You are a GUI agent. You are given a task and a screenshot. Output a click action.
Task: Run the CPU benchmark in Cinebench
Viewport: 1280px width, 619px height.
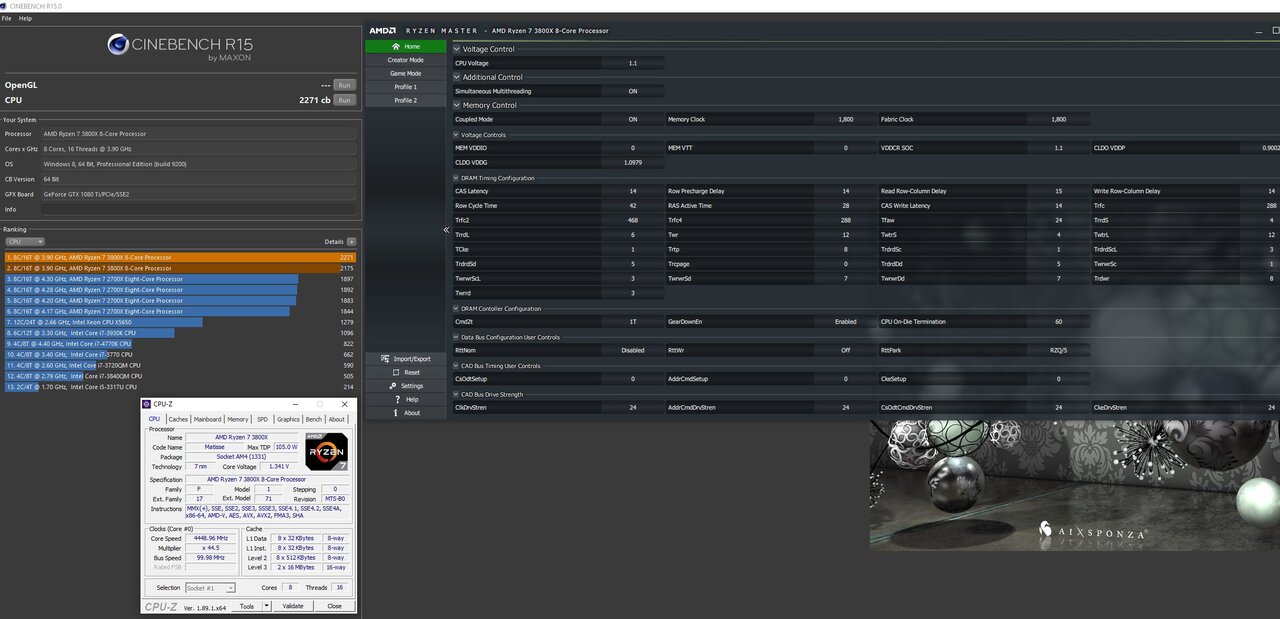344,100
